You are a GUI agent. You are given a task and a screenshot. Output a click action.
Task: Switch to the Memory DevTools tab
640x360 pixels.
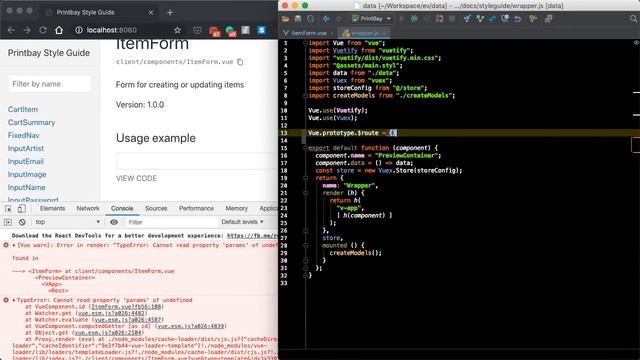236,209
